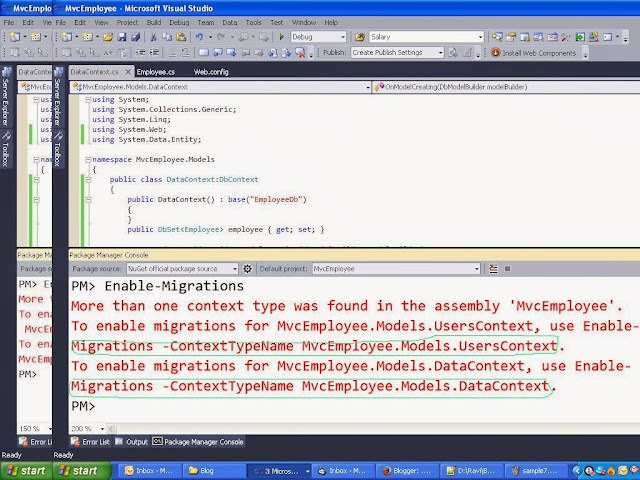This screenshot has width=640, height=480.
Task: Select the Package Manager Console bottom tab
Action: [x=198, y=442]
